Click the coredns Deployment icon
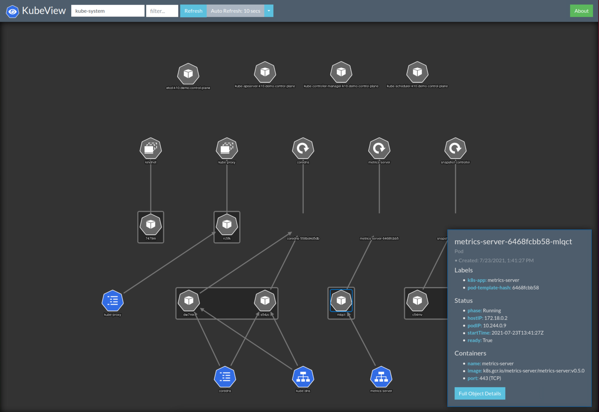The height and width of the screenshot is (412, 599). (303, 148)
